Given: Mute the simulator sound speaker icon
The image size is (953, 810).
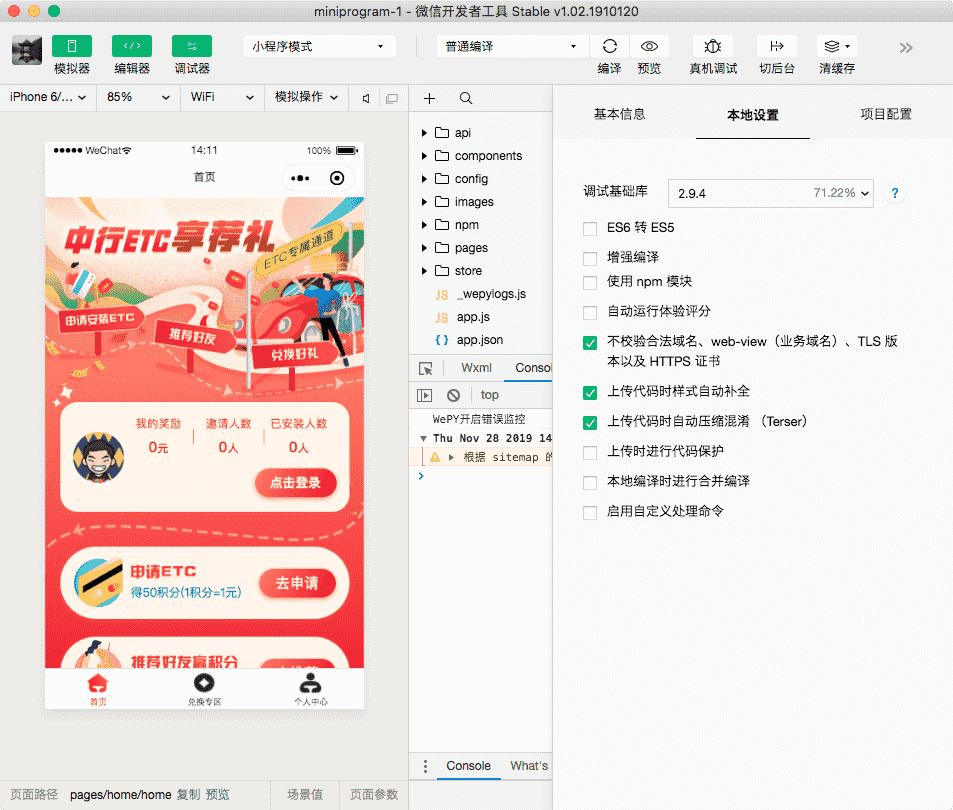Looking at the screenshot, I should (x=366, y=98).
